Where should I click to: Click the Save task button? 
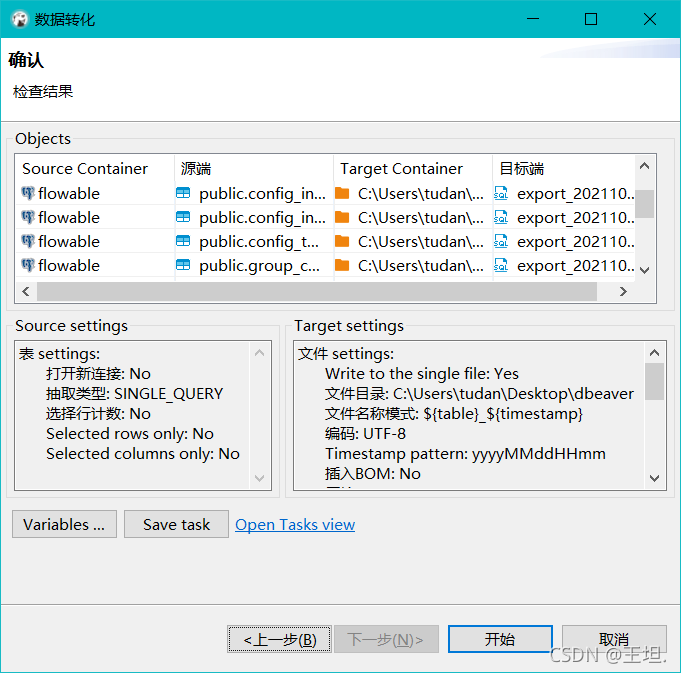(x=176, y=524)
